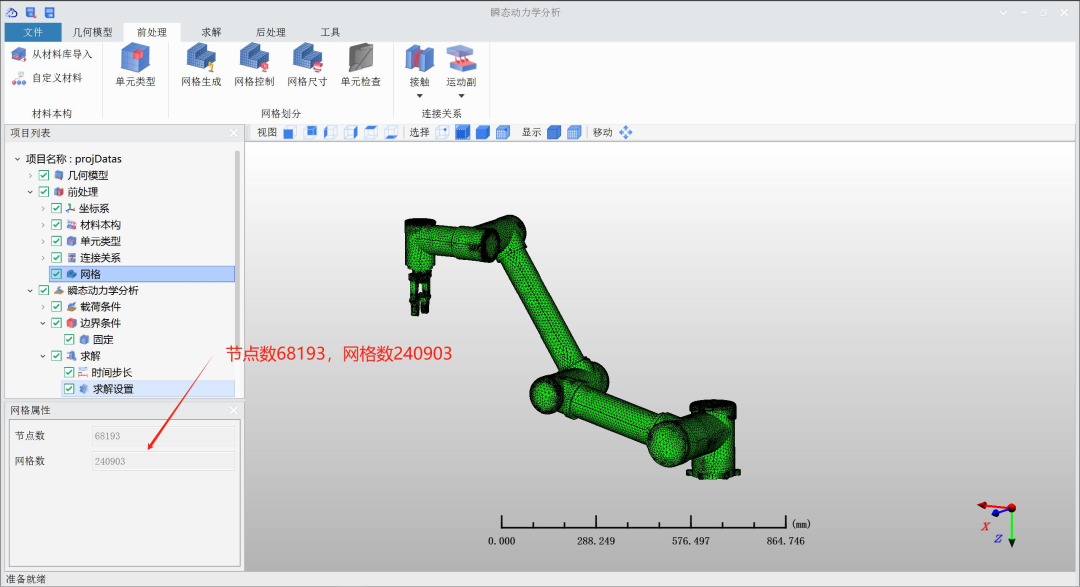1080x587 pixels.
Task: Run 单元检查 element check
Action: [361, 65]
